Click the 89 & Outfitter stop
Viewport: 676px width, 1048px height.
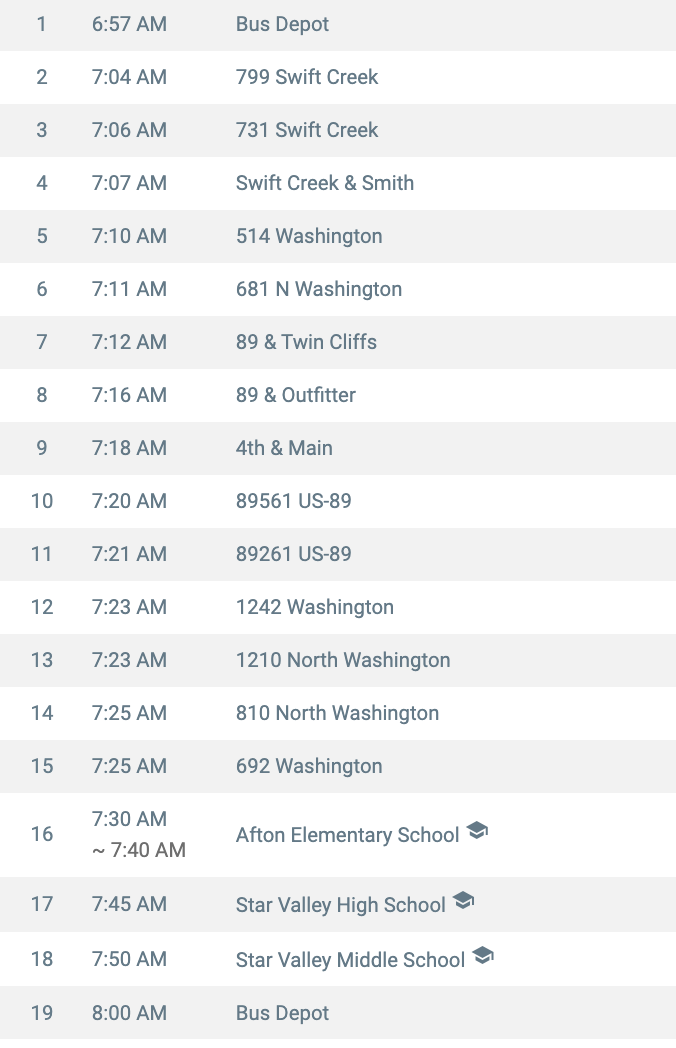[x=296, y=395]
